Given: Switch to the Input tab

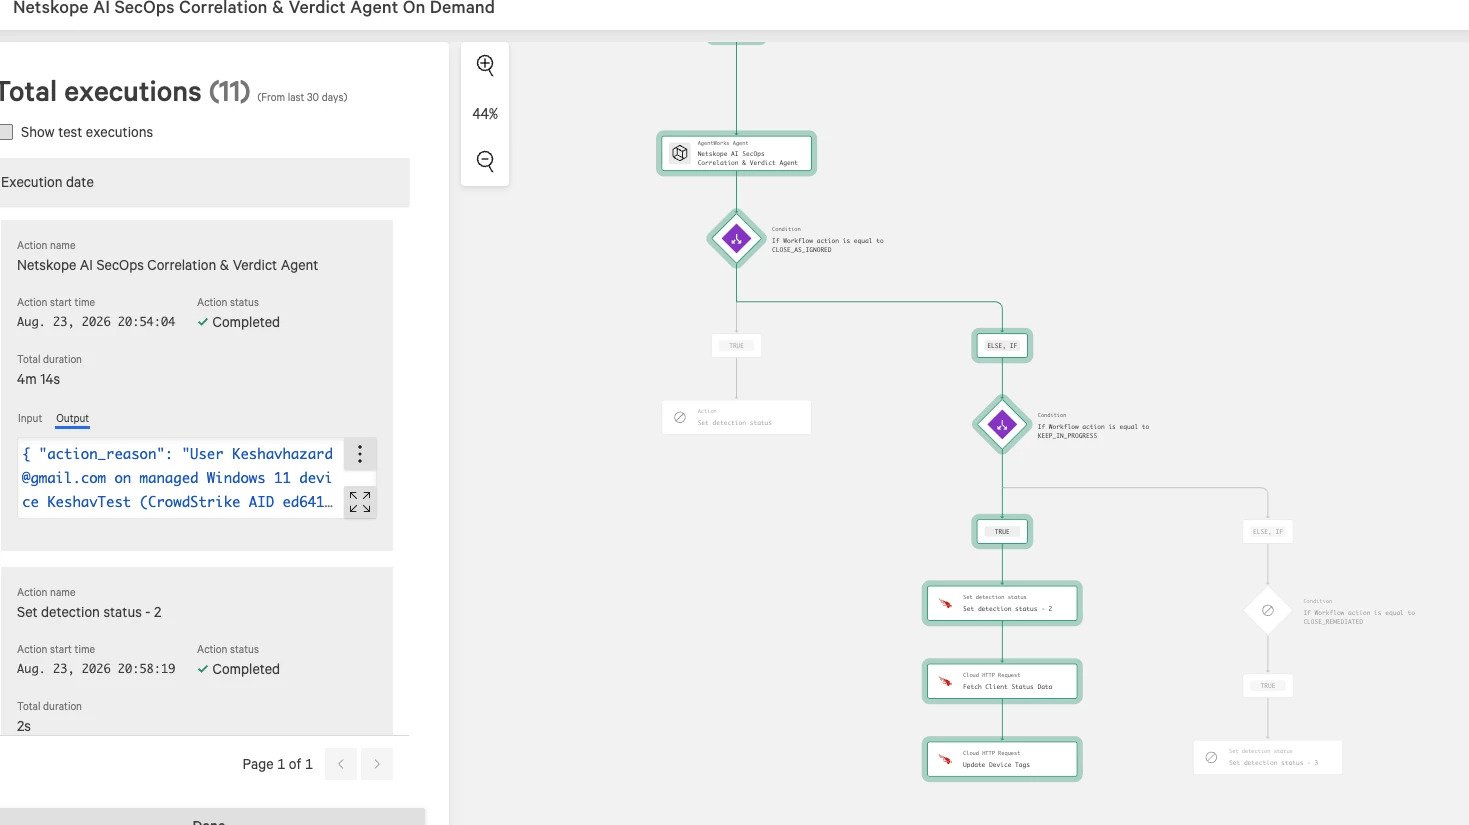Looking at the screenshot, I should pos(30,418).
